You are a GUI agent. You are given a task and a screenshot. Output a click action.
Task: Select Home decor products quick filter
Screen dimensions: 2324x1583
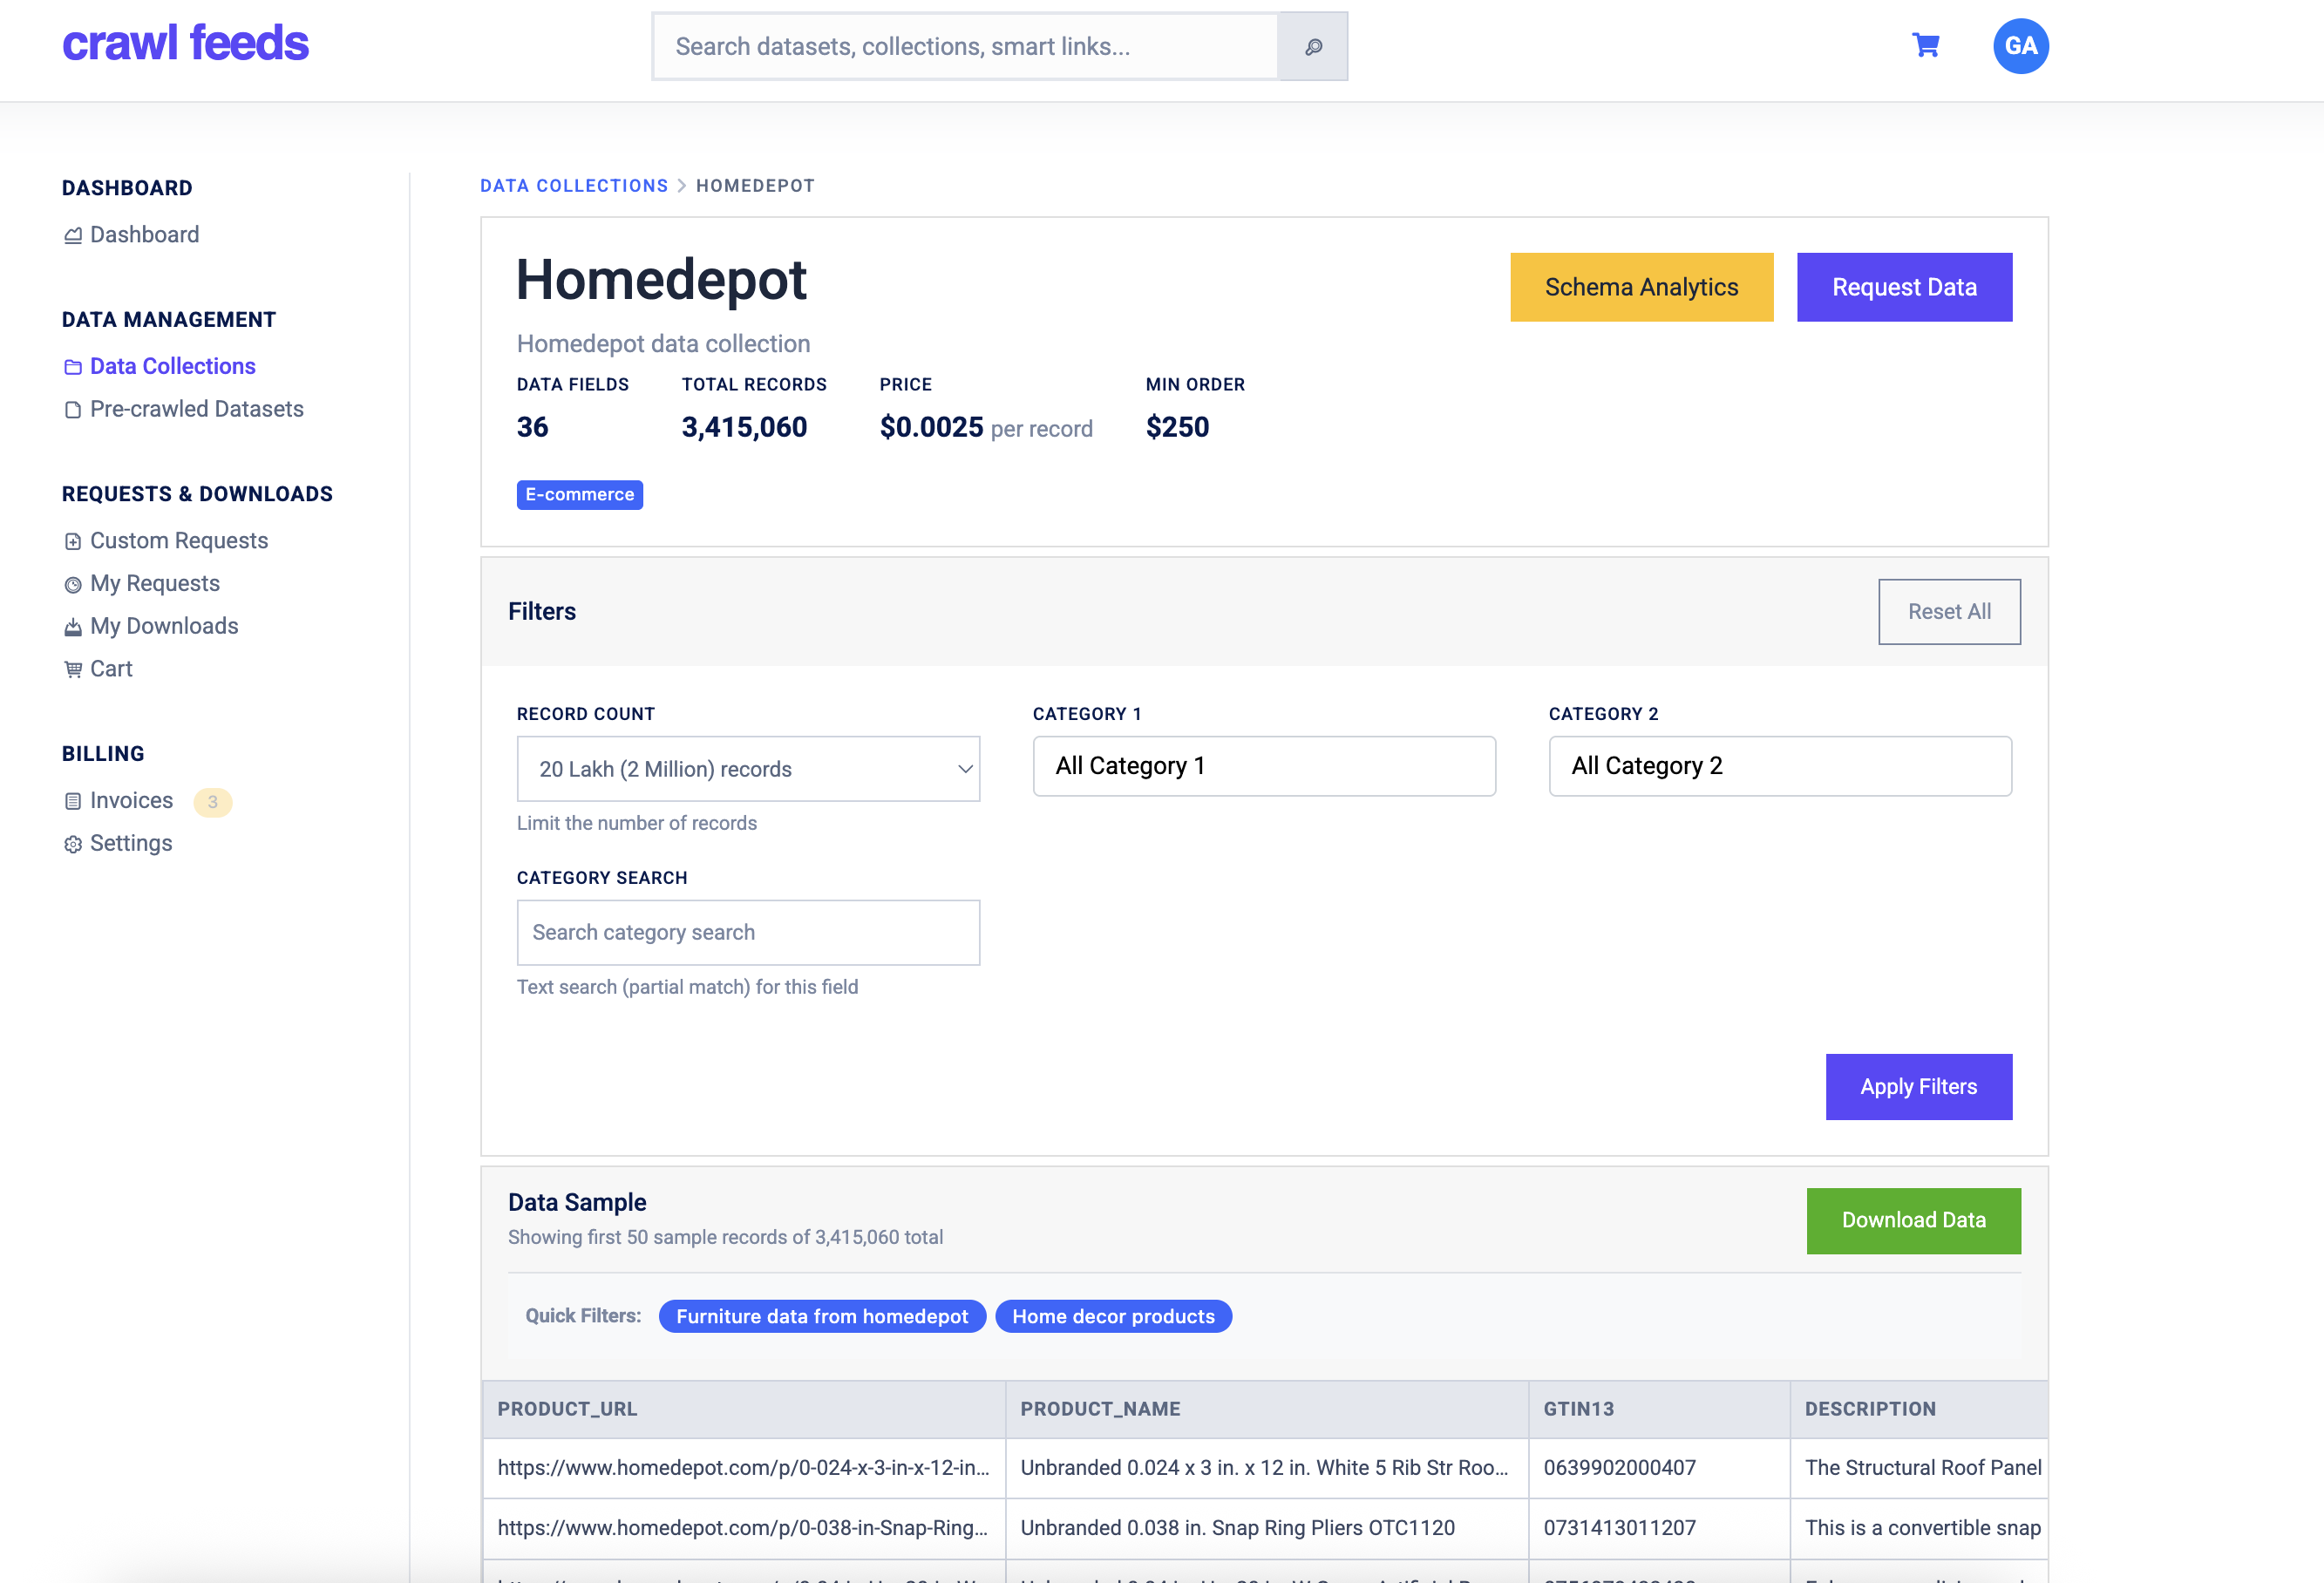(x=1112, y=1316)
